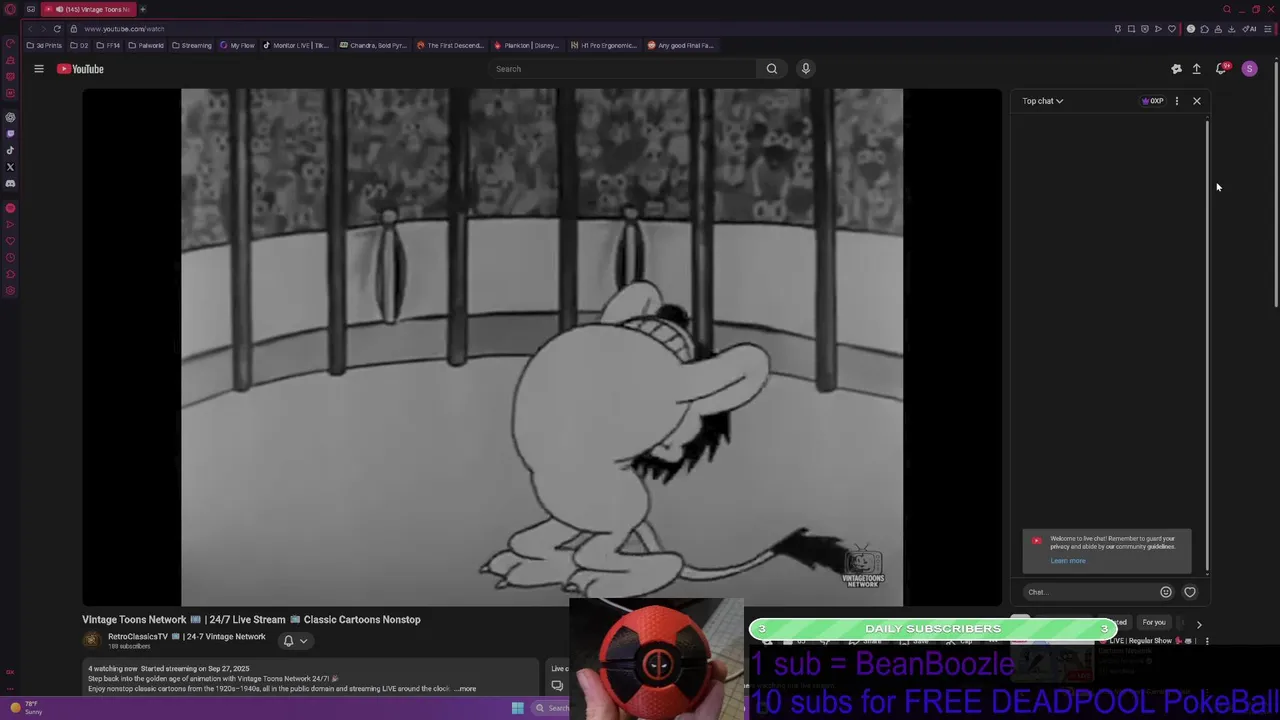Click the search magnifier button
Screen dimensions: 1280x720
(x=771, y=69)
